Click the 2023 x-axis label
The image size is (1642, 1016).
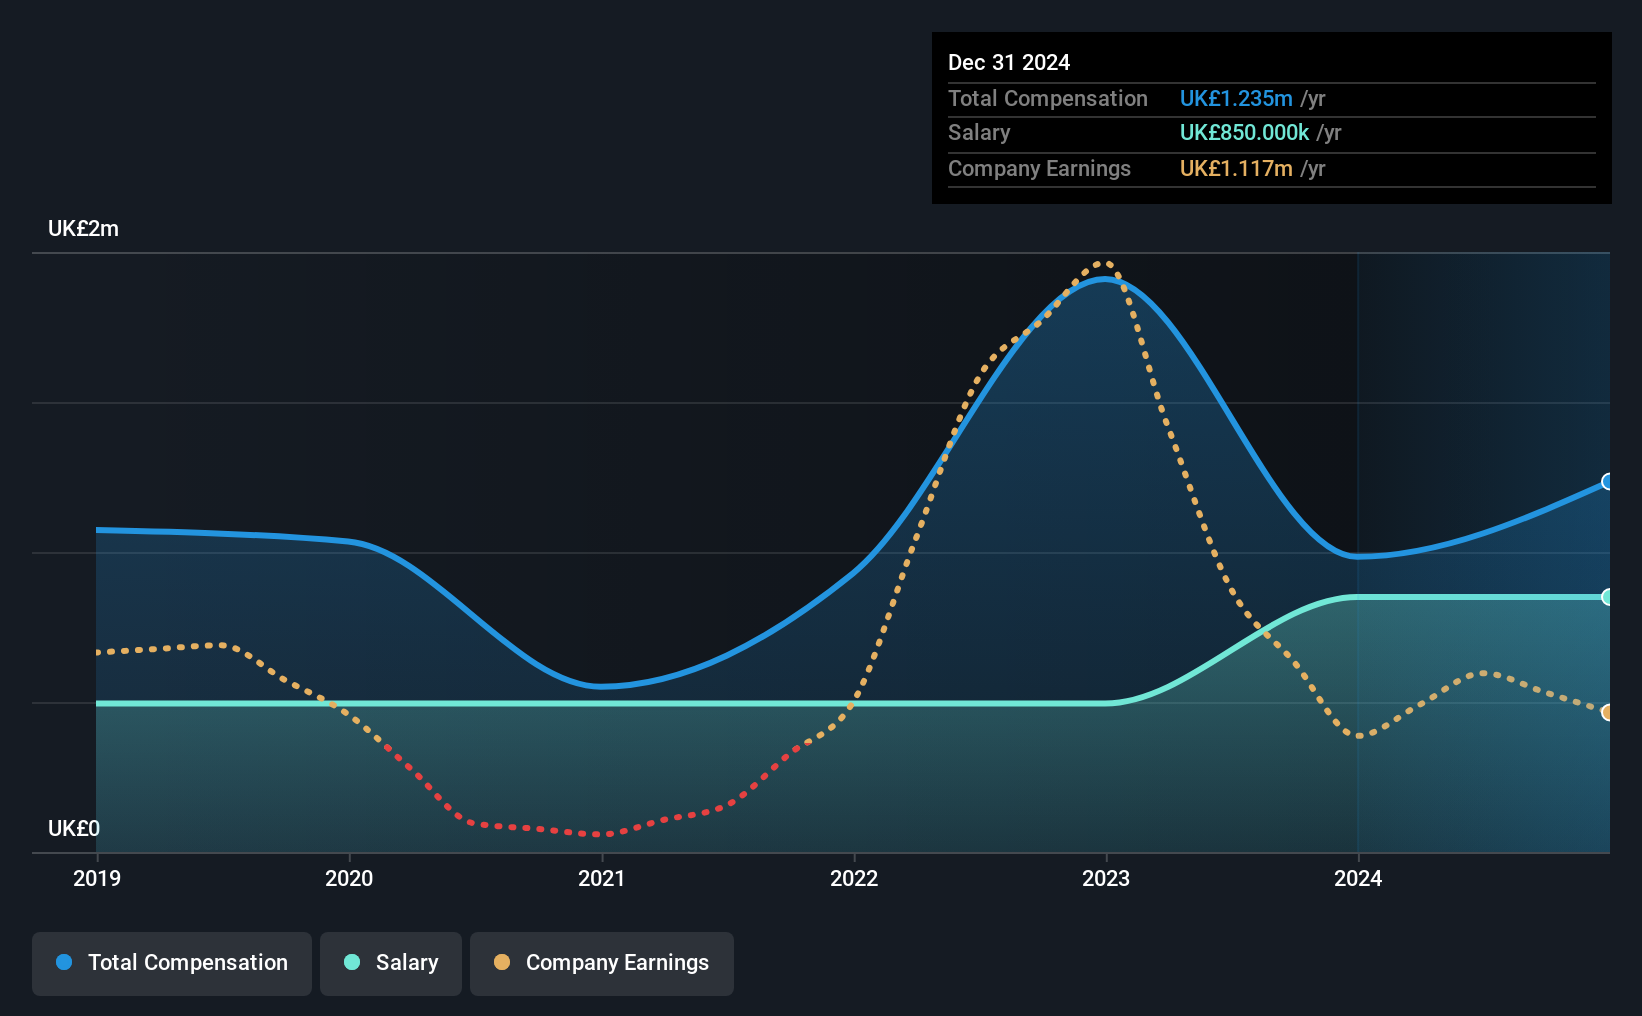tap(1106, 879)
